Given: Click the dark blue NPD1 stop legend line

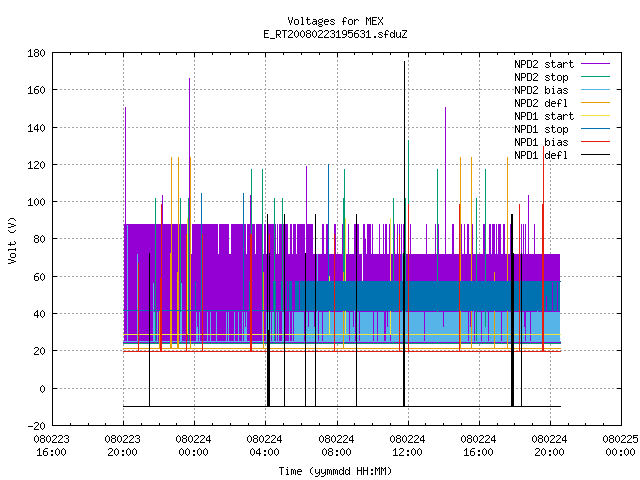Looking at the screenshot, I should [595, 129].
